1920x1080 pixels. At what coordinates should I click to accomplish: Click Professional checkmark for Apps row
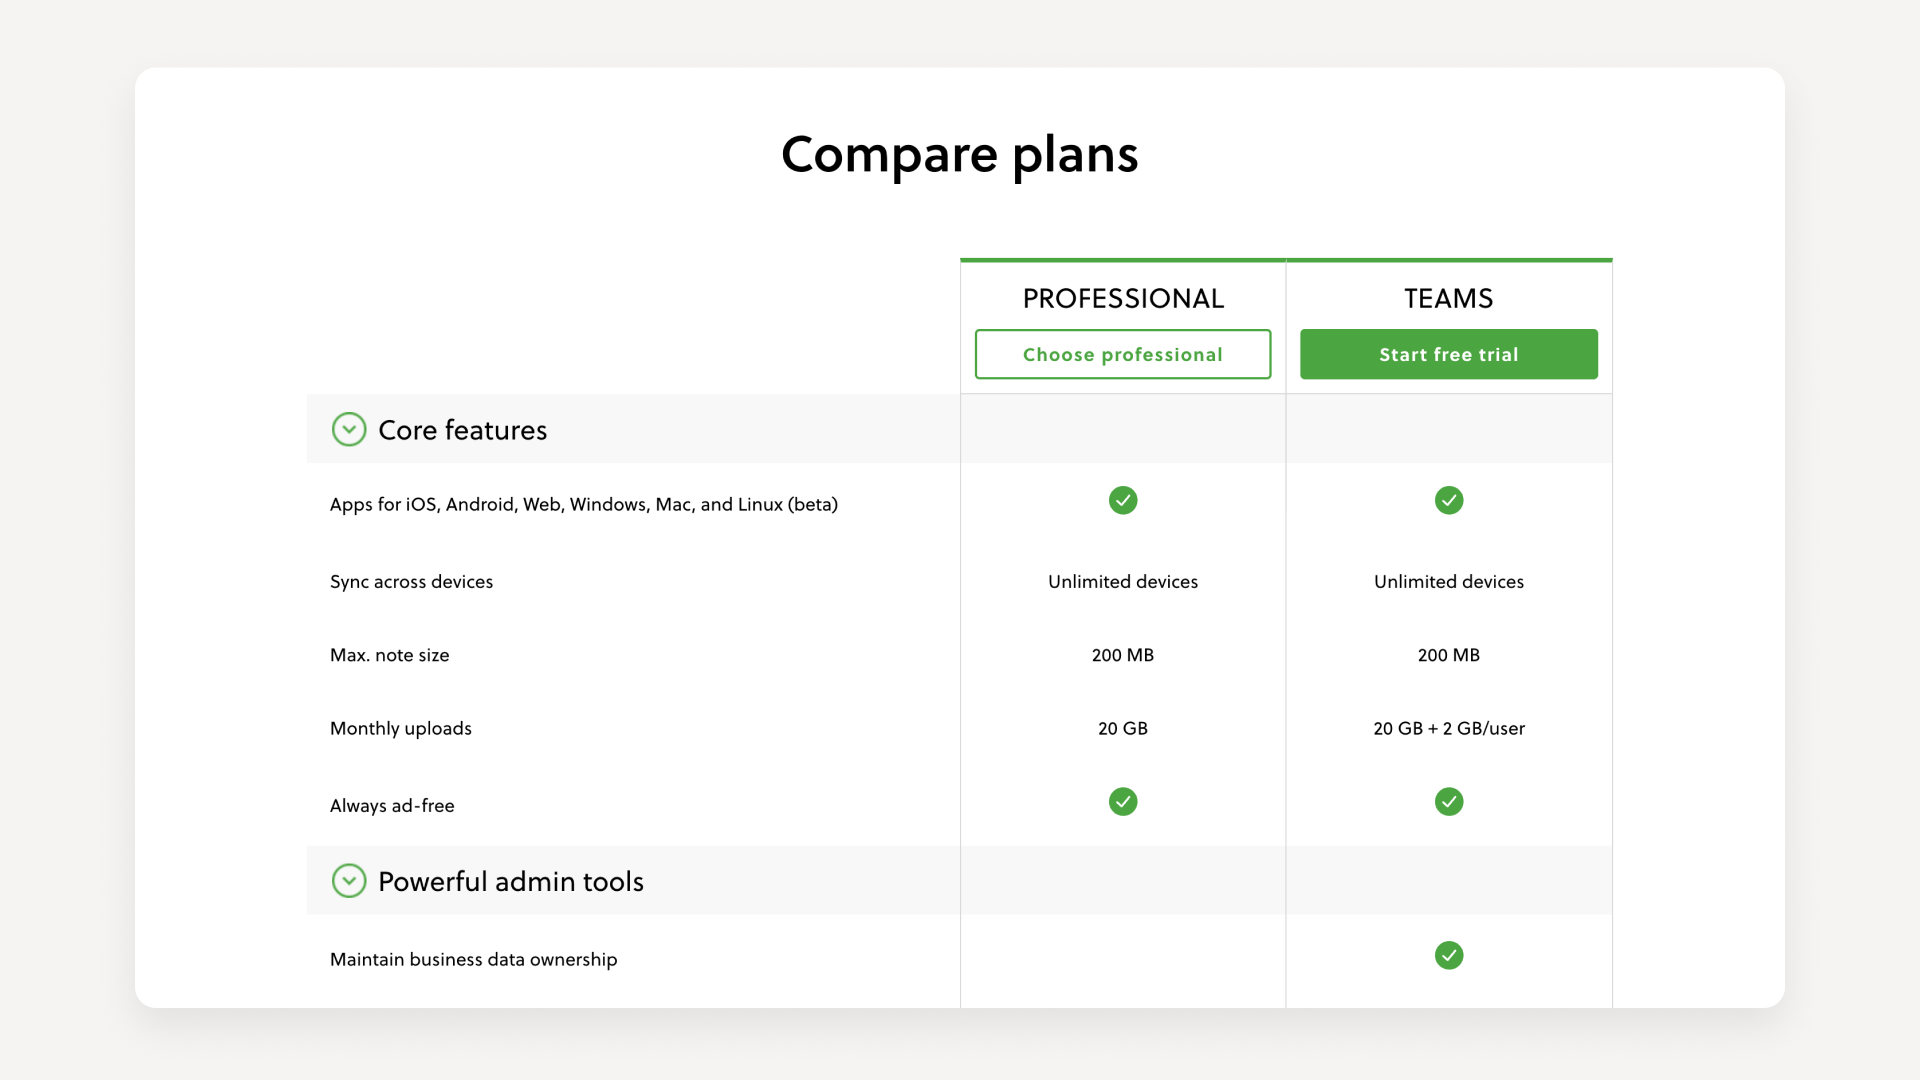(x=1123, y=500)
